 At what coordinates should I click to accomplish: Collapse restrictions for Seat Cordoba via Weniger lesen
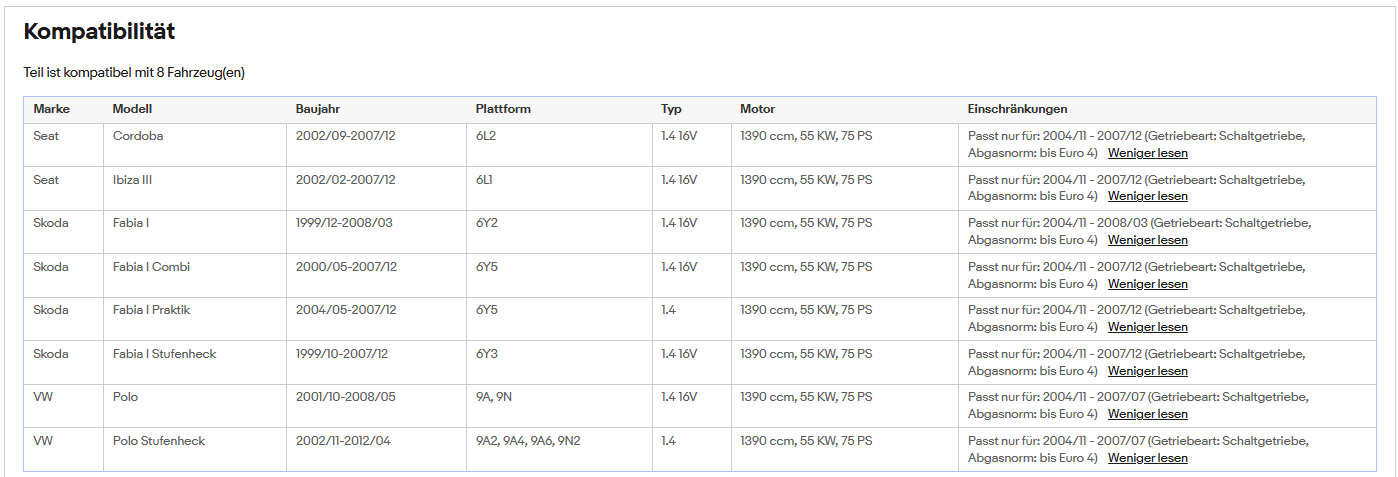click(x=1148, y=153)
